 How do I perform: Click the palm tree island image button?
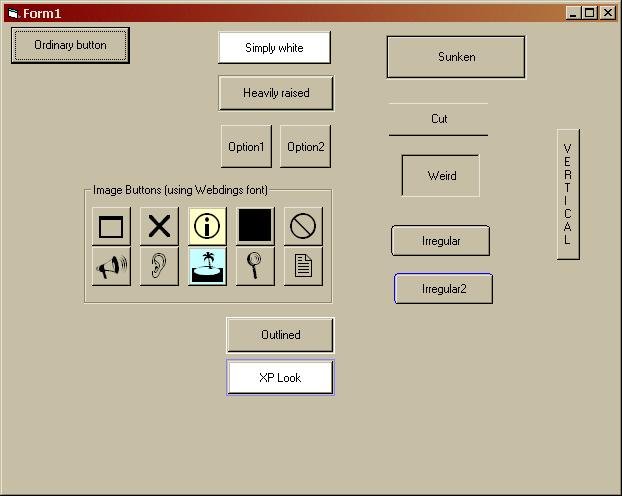[207, 266]
